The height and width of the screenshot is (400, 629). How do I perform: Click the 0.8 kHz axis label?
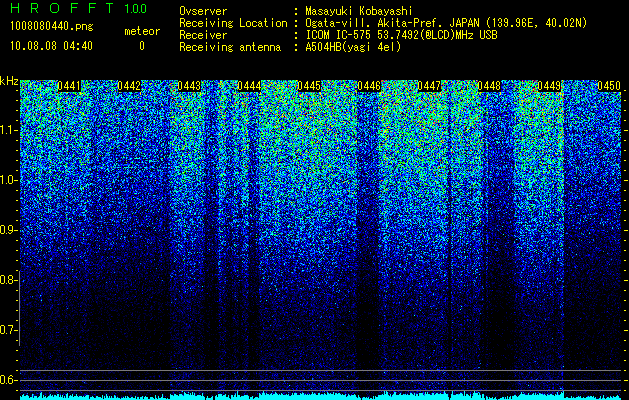(7, 280)
